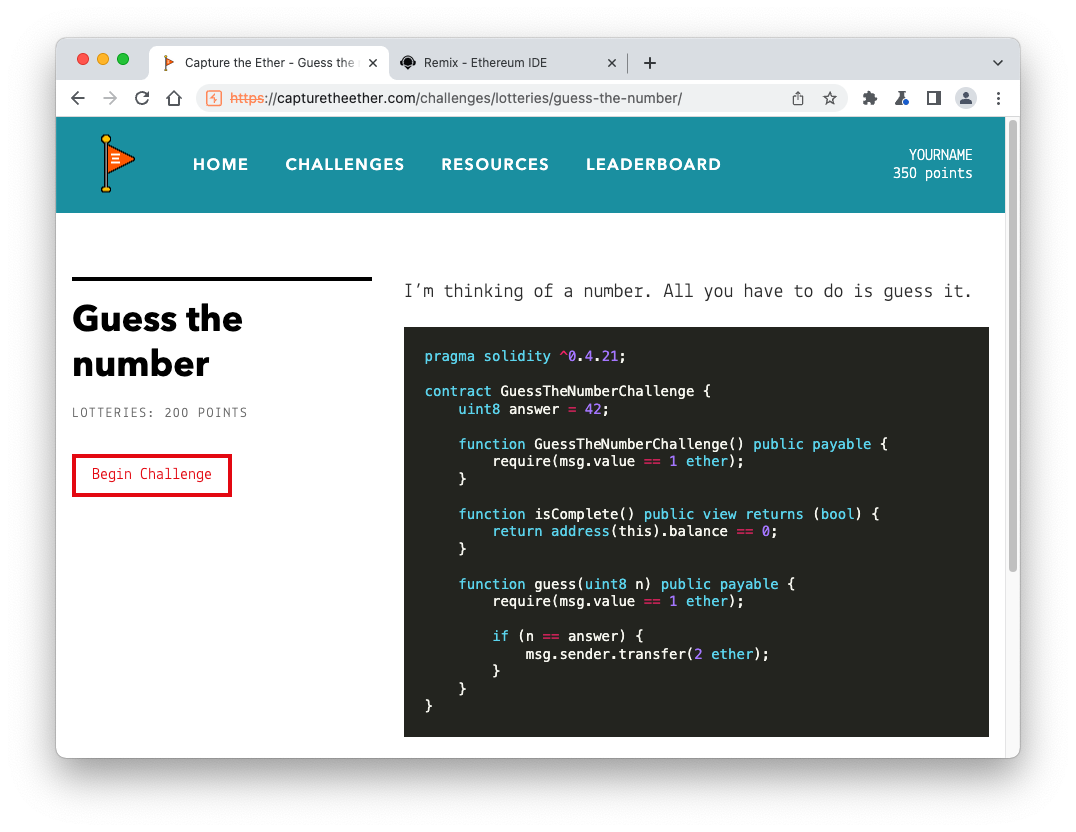Open the Extensions puzzle icon

[869, 98]
